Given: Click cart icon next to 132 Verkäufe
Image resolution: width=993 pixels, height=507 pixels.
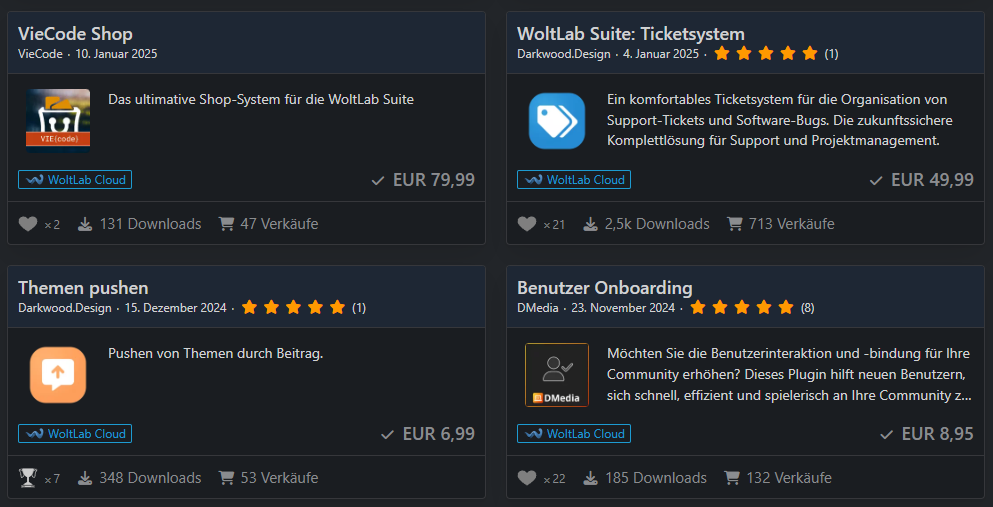Looking at the screenshot, I should [733, 478].
